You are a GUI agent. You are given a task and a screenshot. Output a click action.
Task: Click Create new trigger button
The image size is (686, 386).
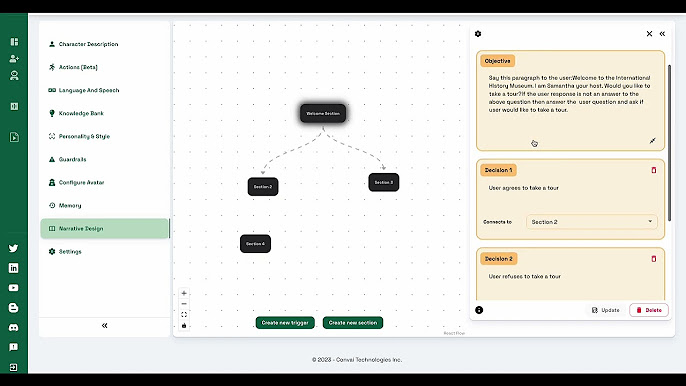(x=285, y=323)
